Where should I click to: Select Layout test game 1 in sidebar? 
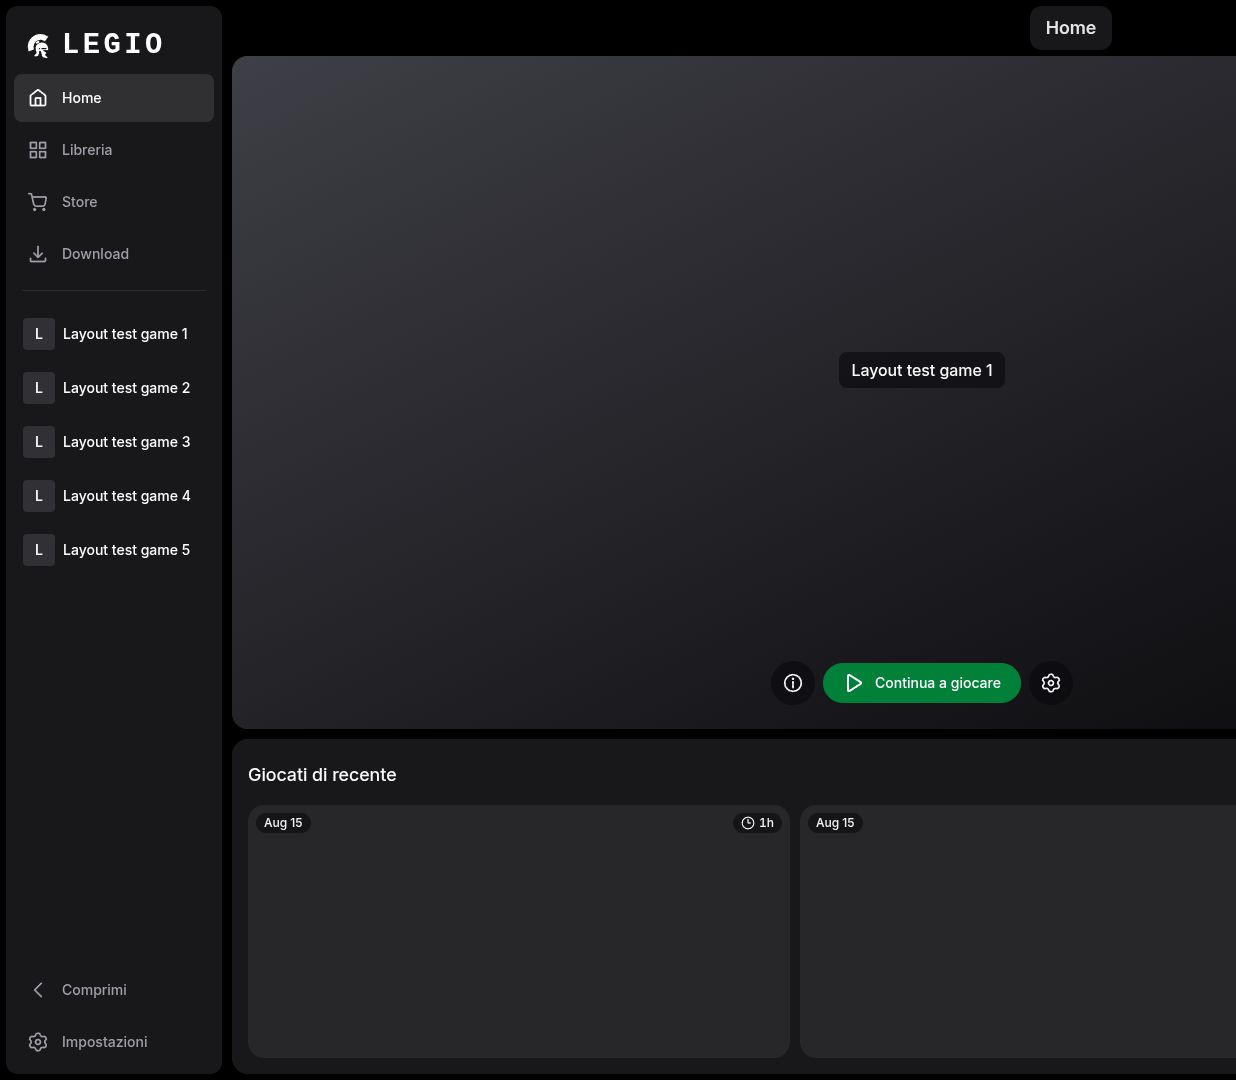[x=114, y=334]
